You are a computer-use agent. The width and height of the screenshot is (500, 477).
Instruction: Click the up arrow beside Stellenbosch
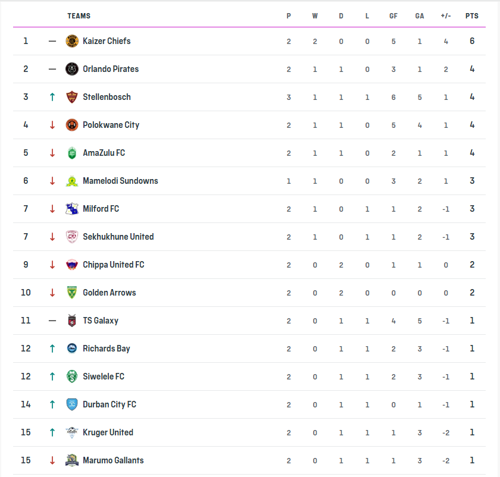point(52,97)
